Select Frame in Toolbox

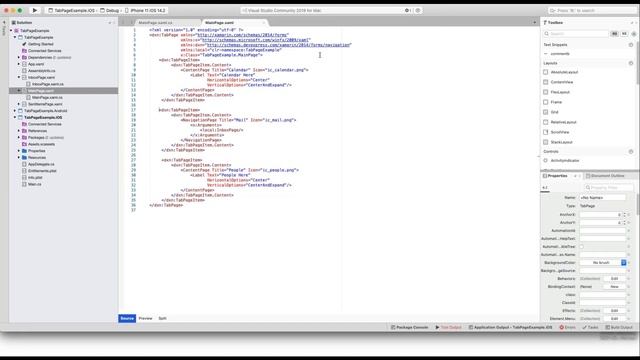point(556,102)
